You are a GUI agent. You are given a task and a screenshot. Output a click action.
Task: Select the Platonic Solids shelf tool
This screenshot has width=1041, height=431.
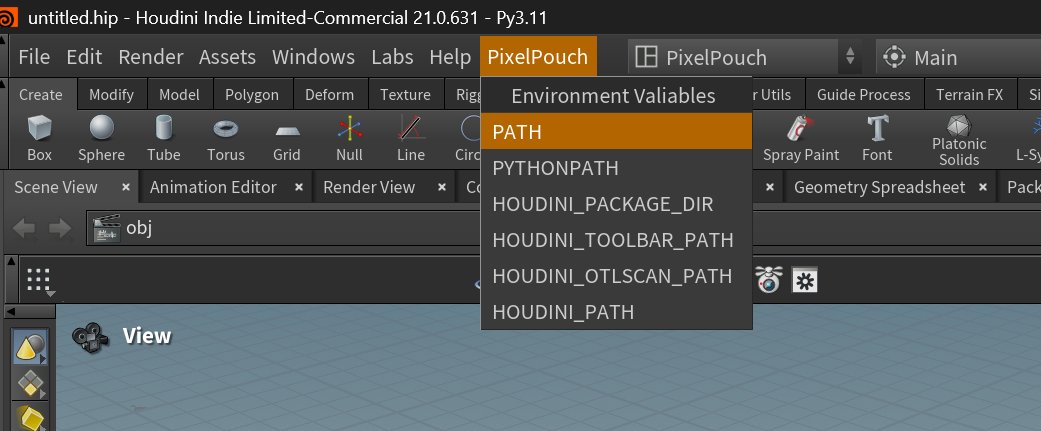click(x=959, y=140)
